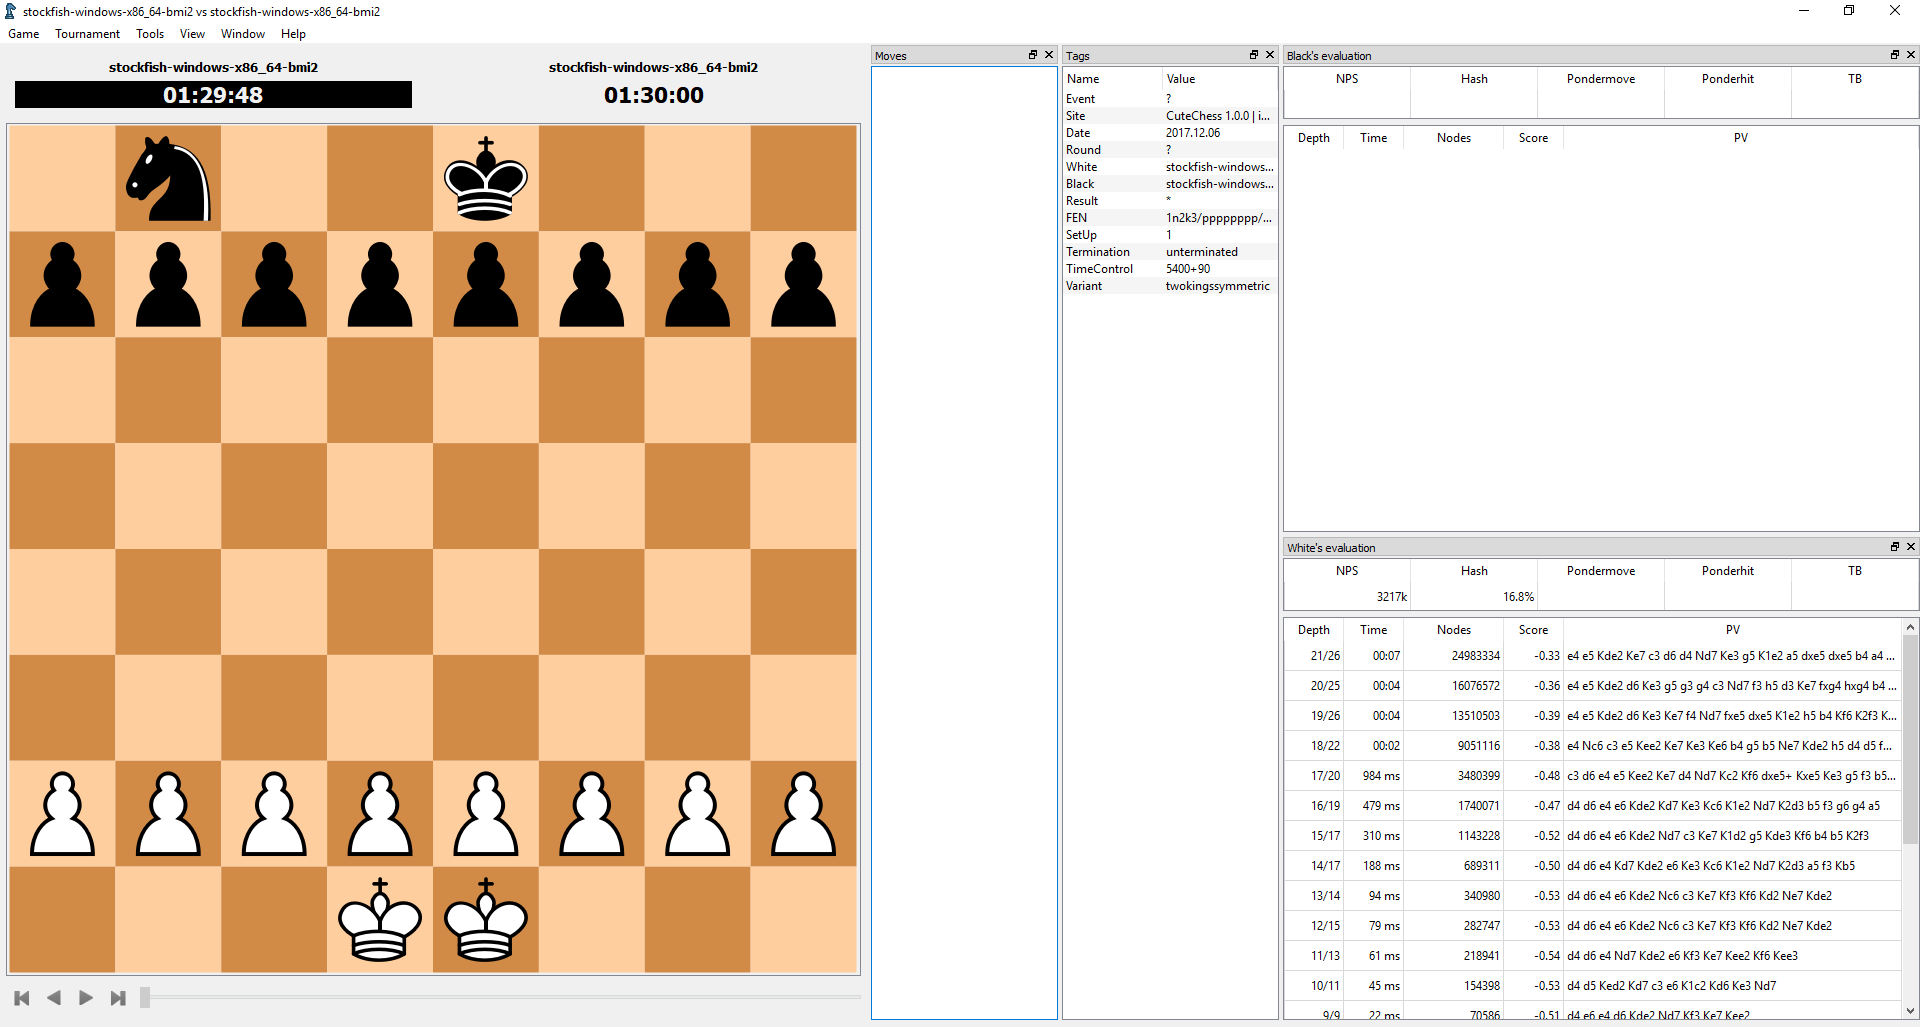Float the White's evaluation panel

click(1895, 547)
